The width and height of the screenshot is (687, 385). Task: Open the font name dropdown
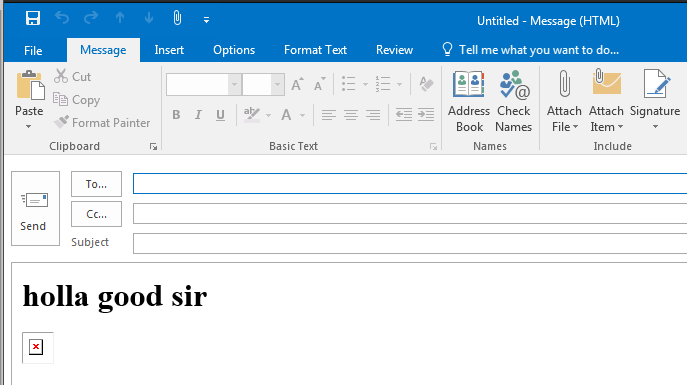[x=234, y=85]
